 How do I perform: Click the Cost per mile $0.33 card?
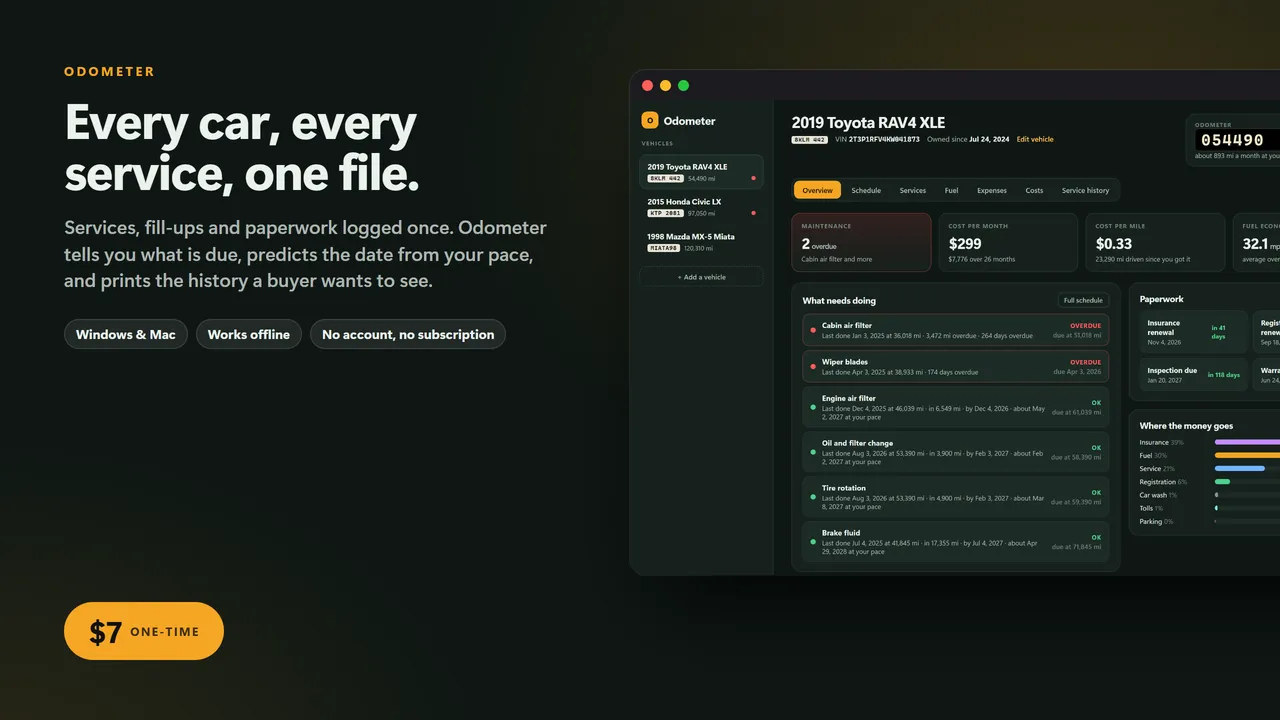(x=1155, y=242)
